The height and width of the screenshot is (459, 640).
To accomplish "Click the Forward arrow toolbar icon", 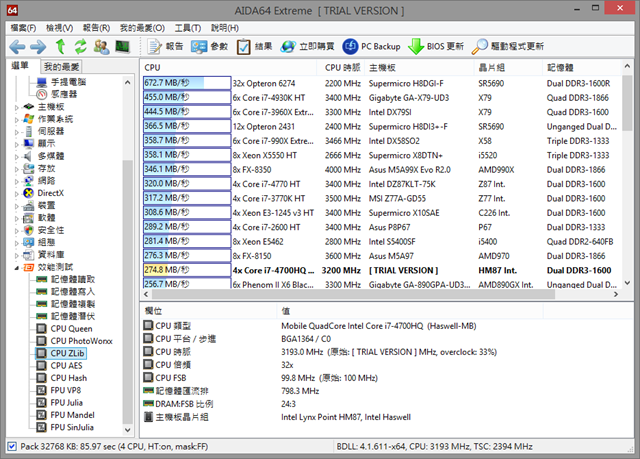I will point(38,47).
